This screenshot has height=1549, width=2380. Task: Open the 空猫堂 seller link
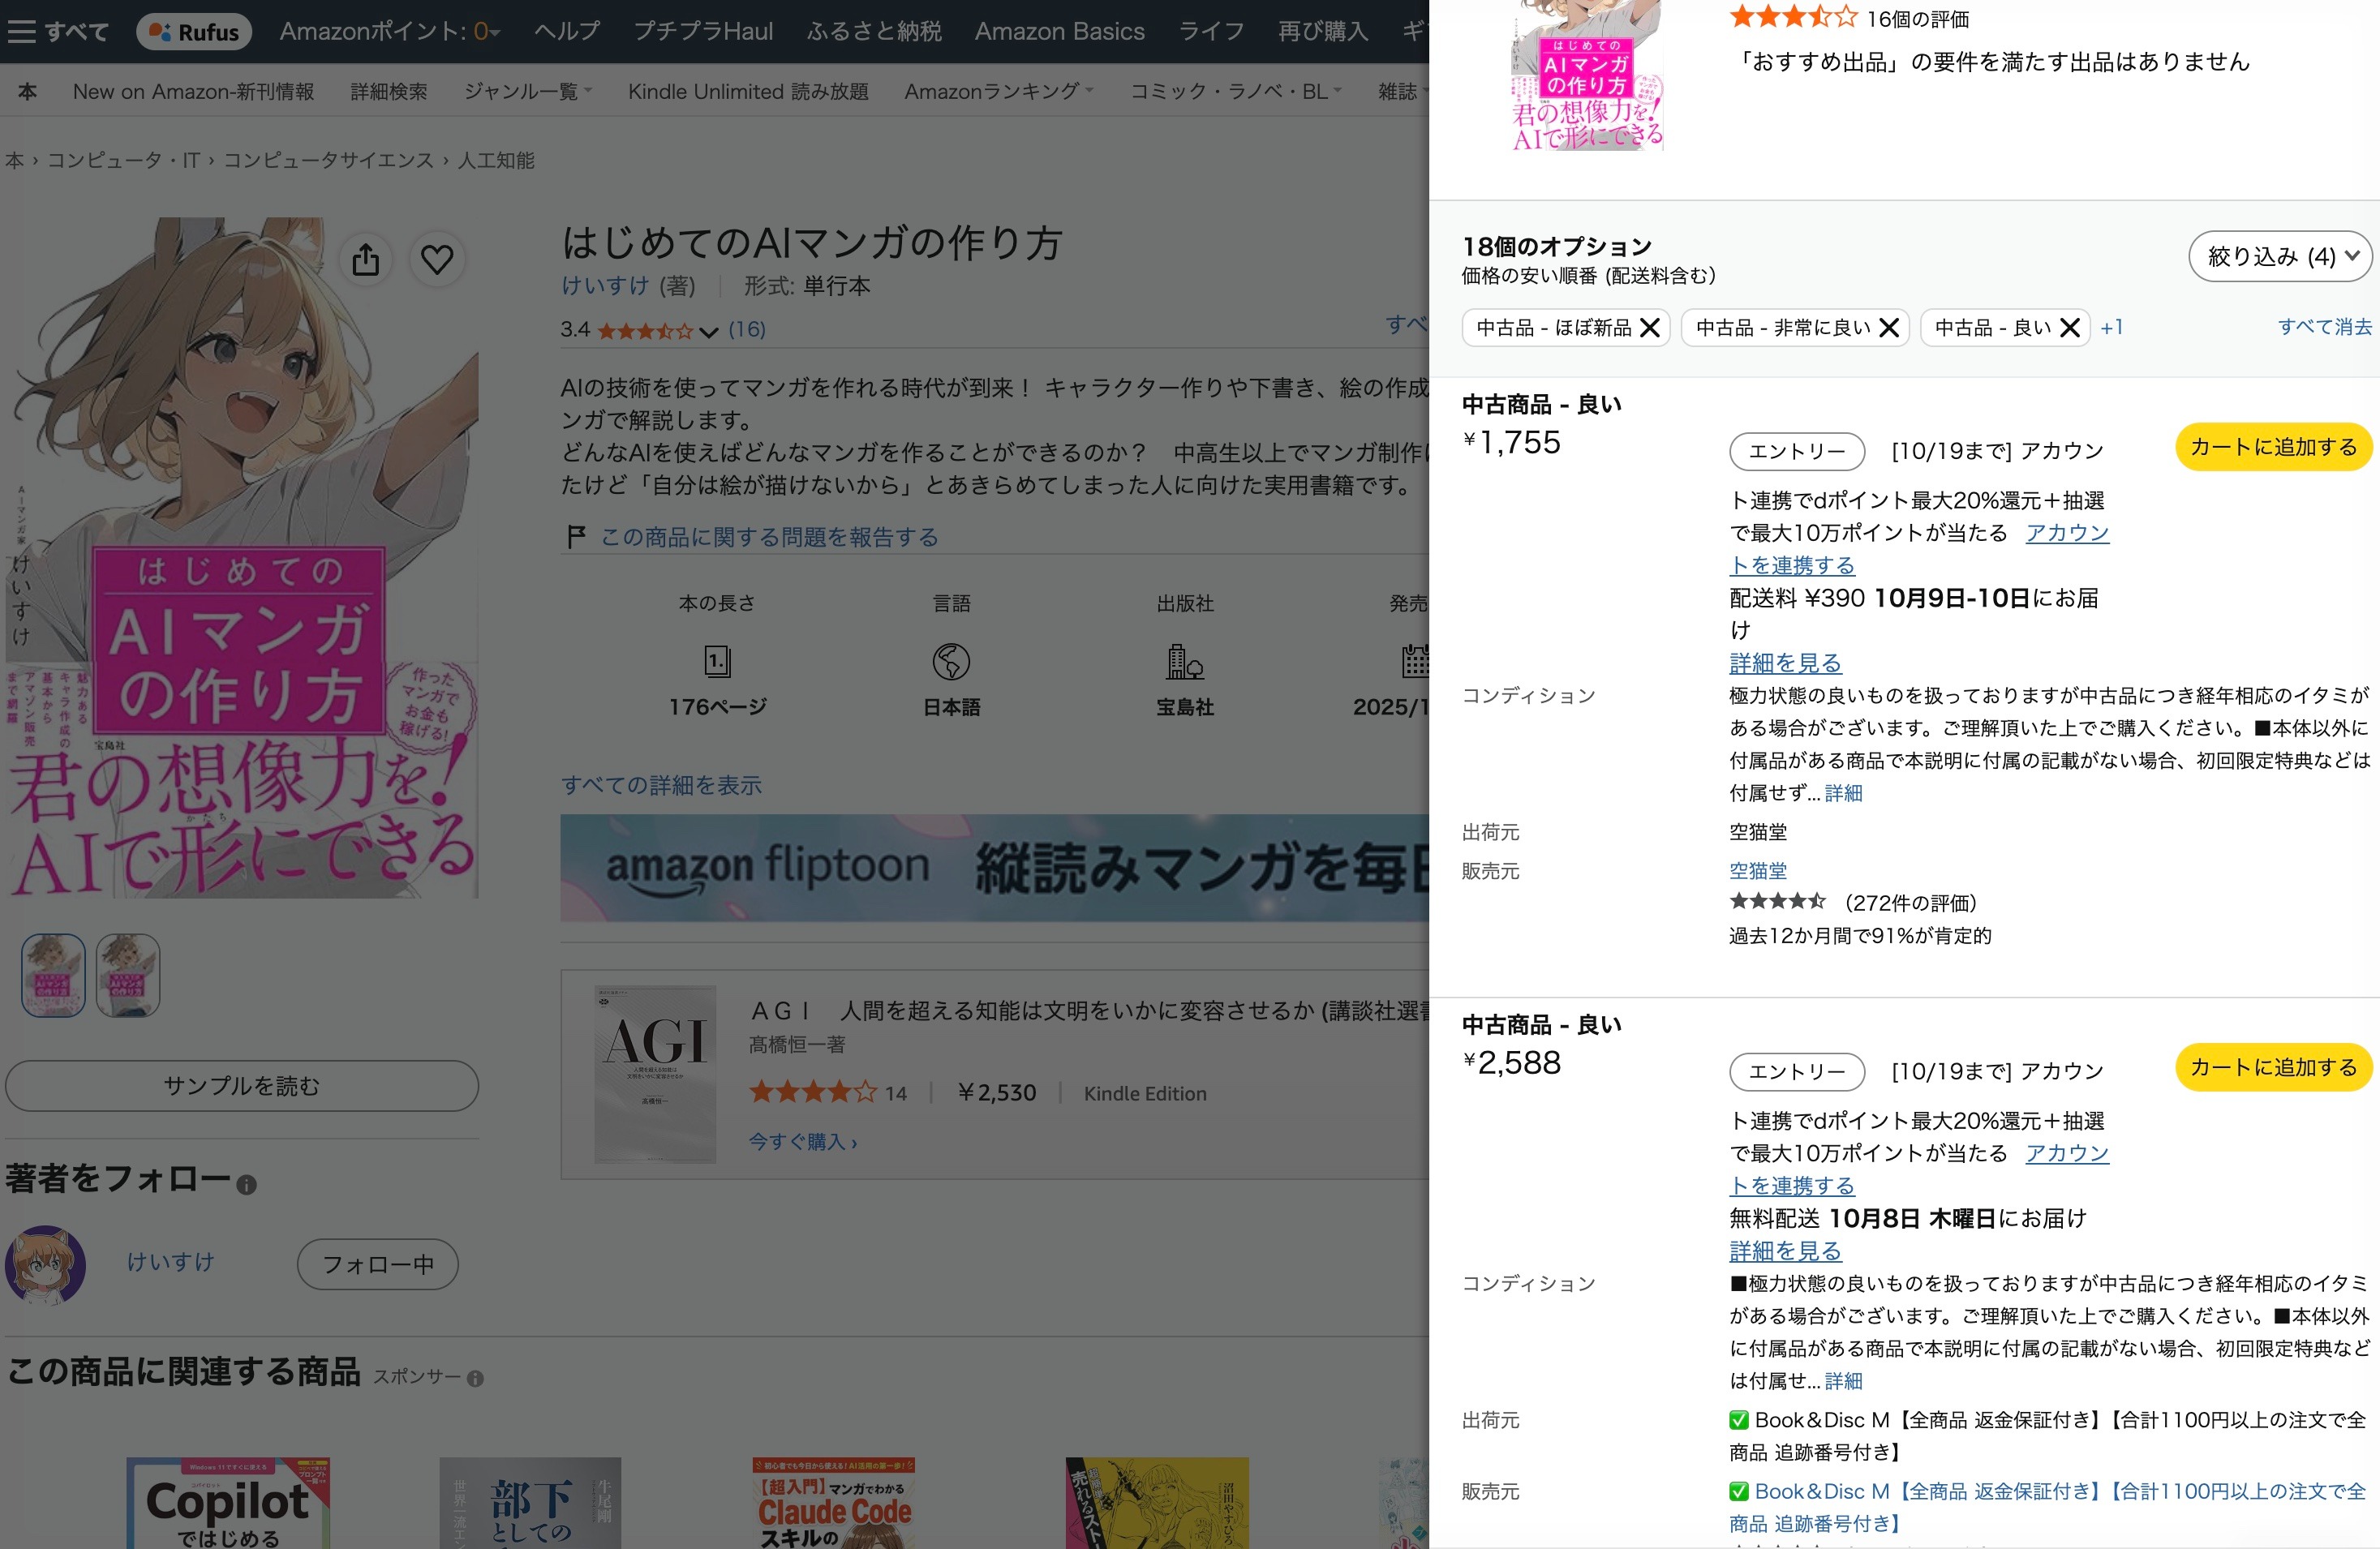[x=1758, y=871]
